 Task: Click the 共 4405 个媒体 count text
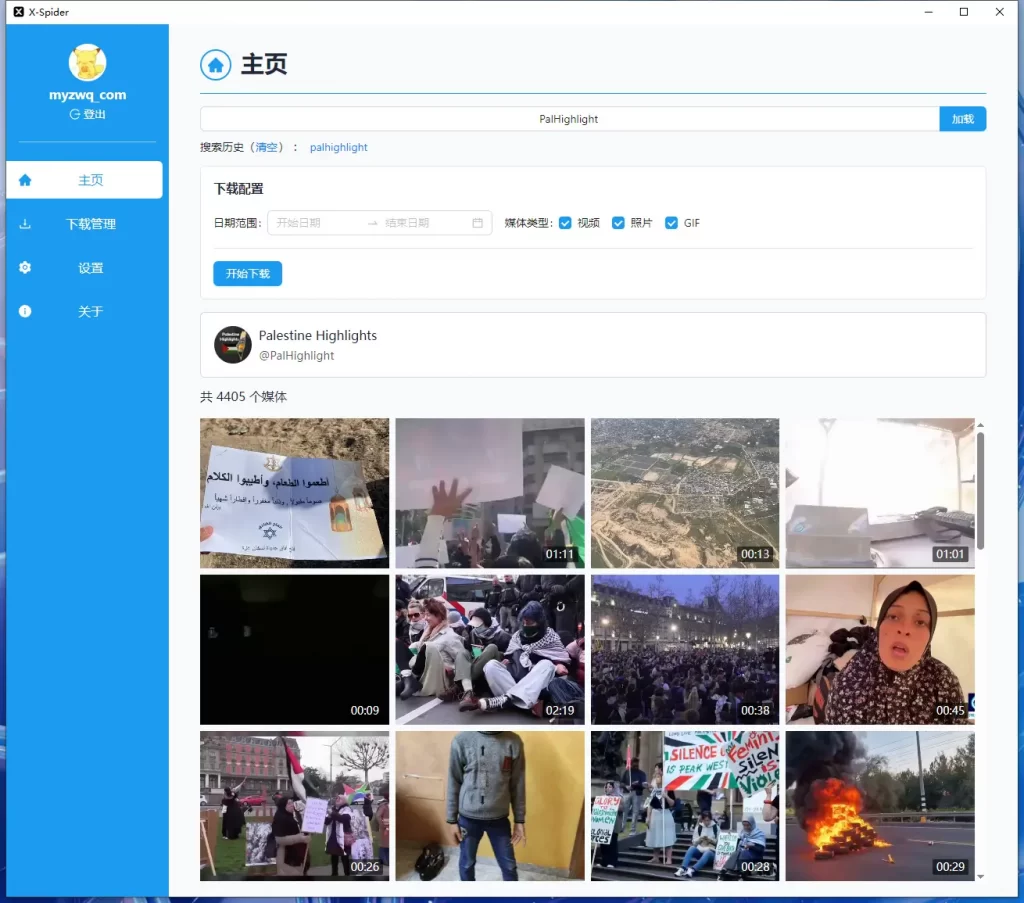tap(243, 397)
